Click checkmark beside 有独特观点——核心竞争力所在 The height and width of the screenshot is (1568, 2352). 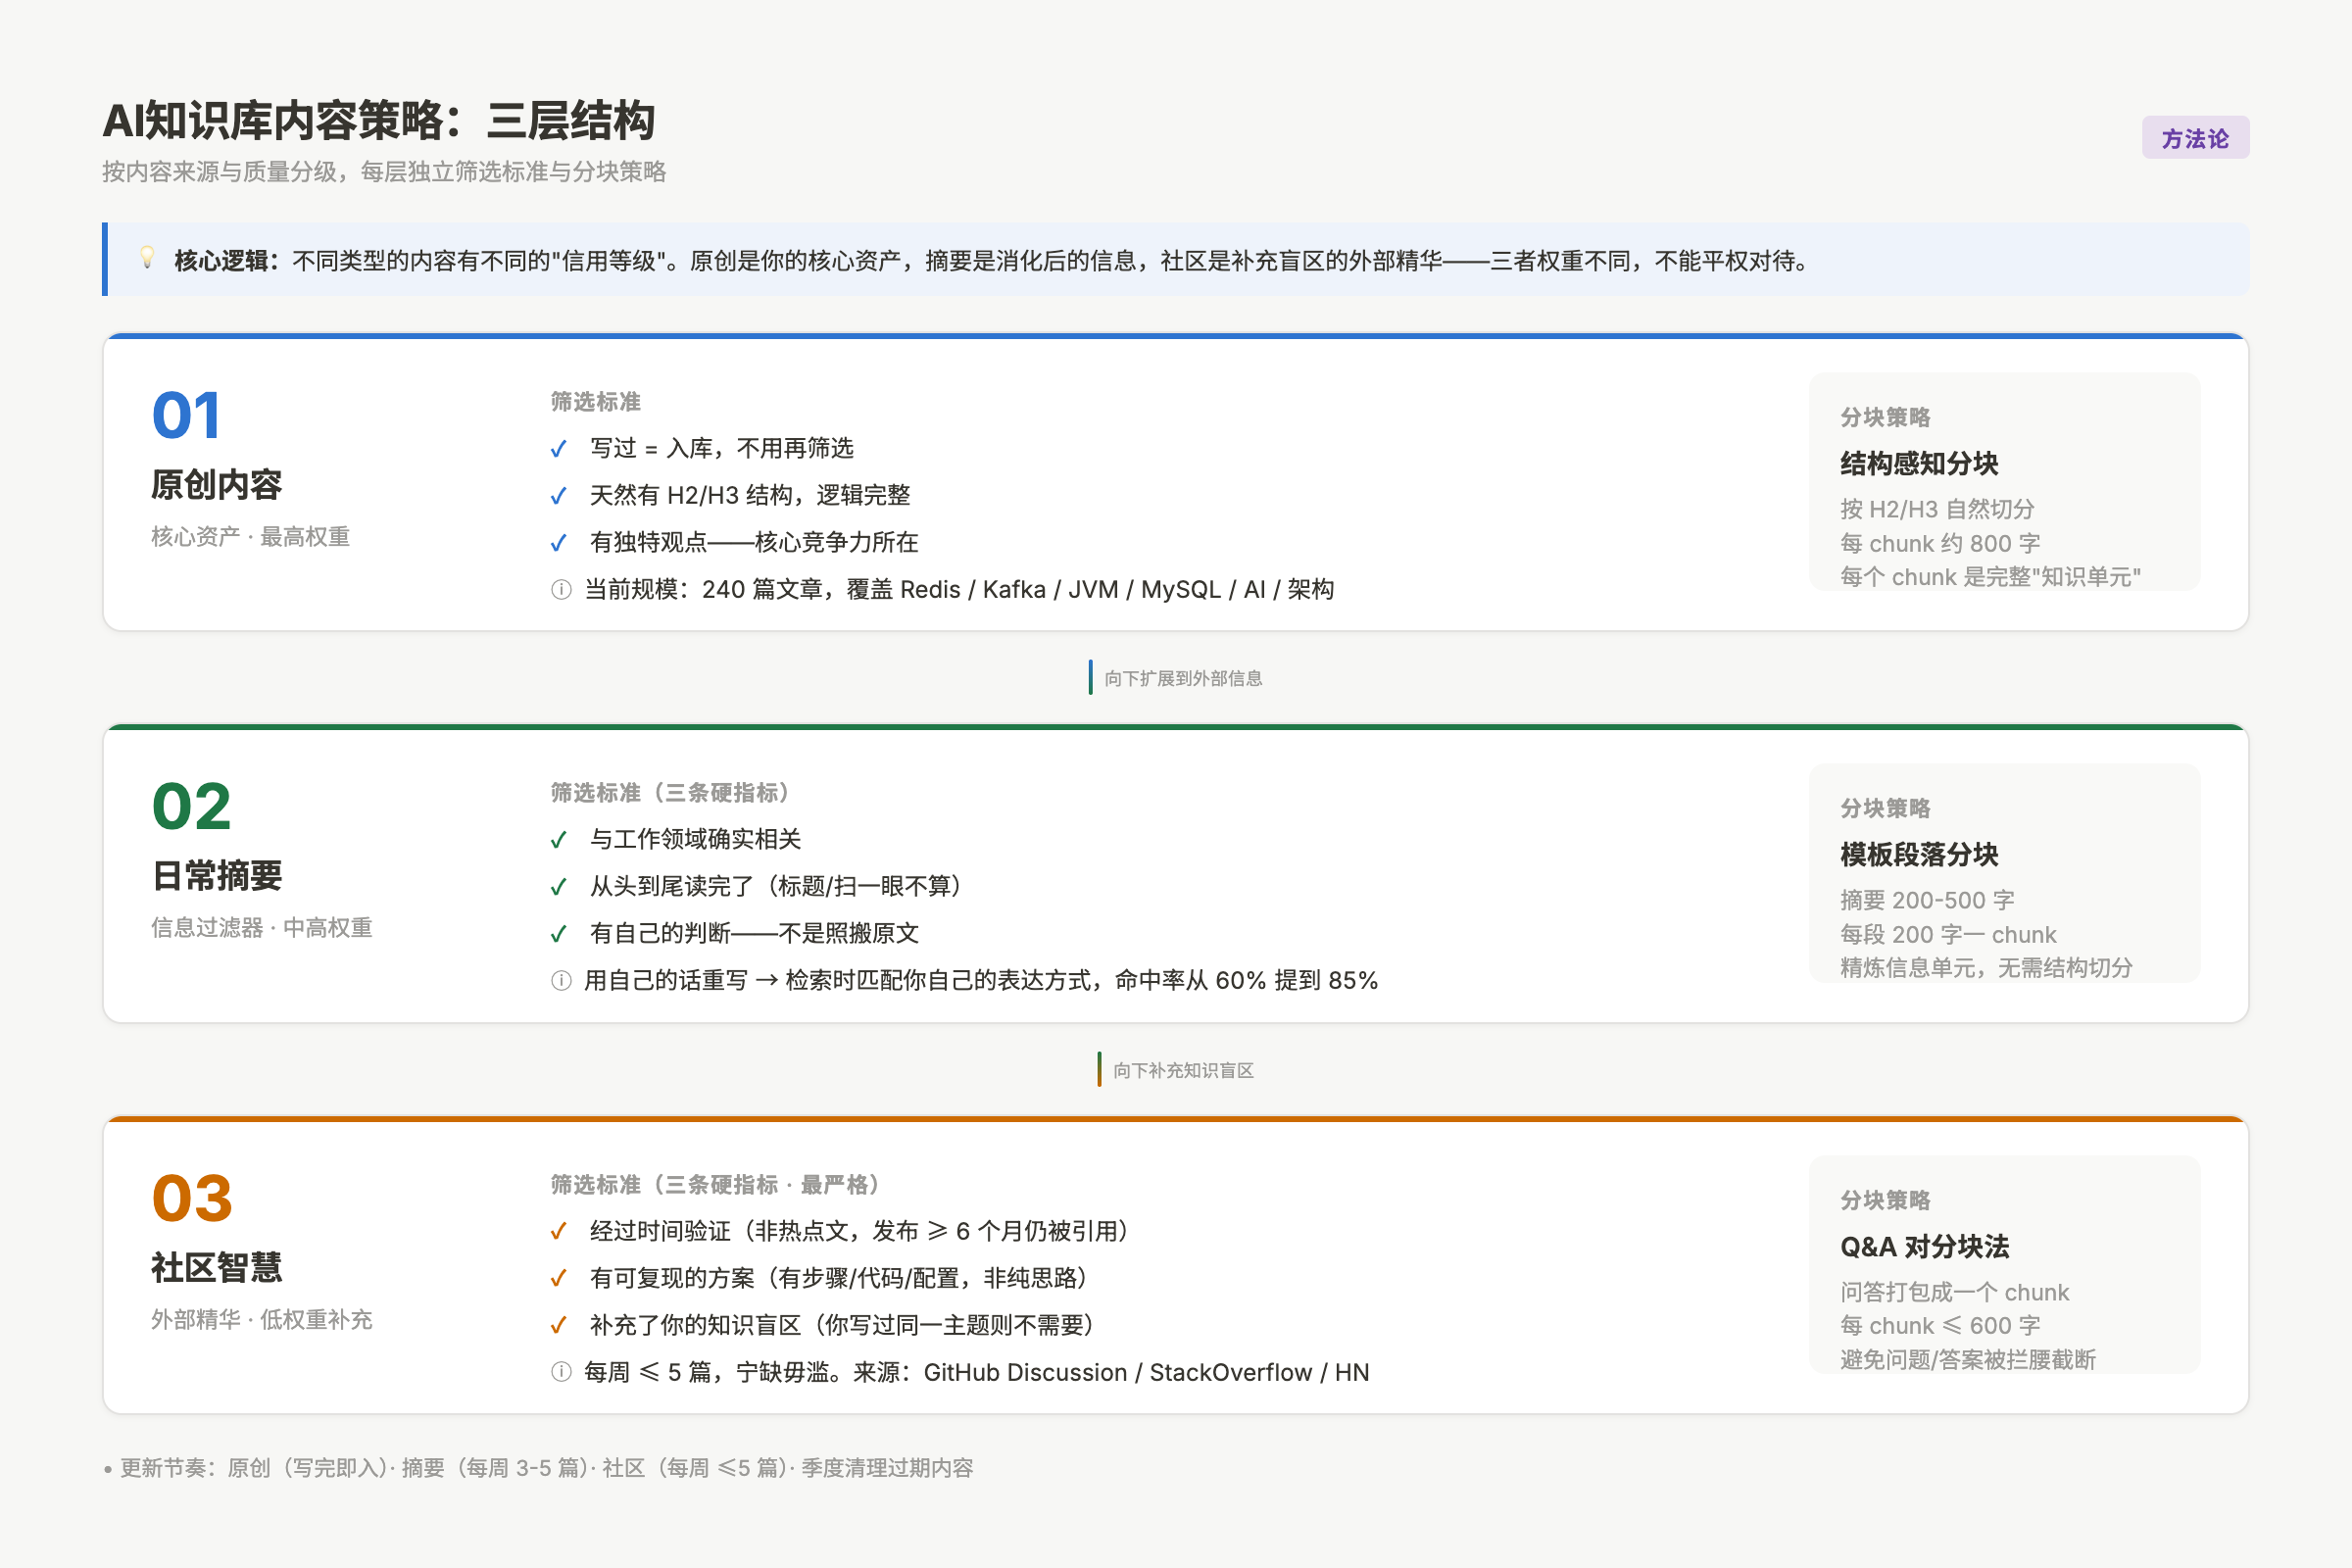(559, 543)
